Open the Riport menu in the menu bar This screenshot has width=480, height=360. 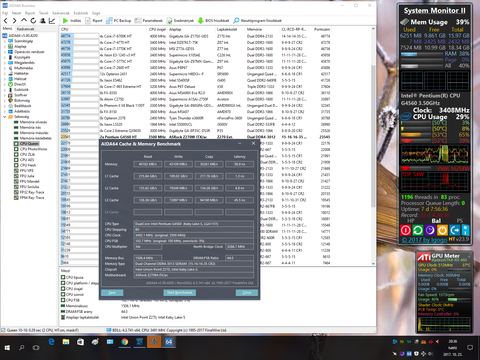[30, 13]
